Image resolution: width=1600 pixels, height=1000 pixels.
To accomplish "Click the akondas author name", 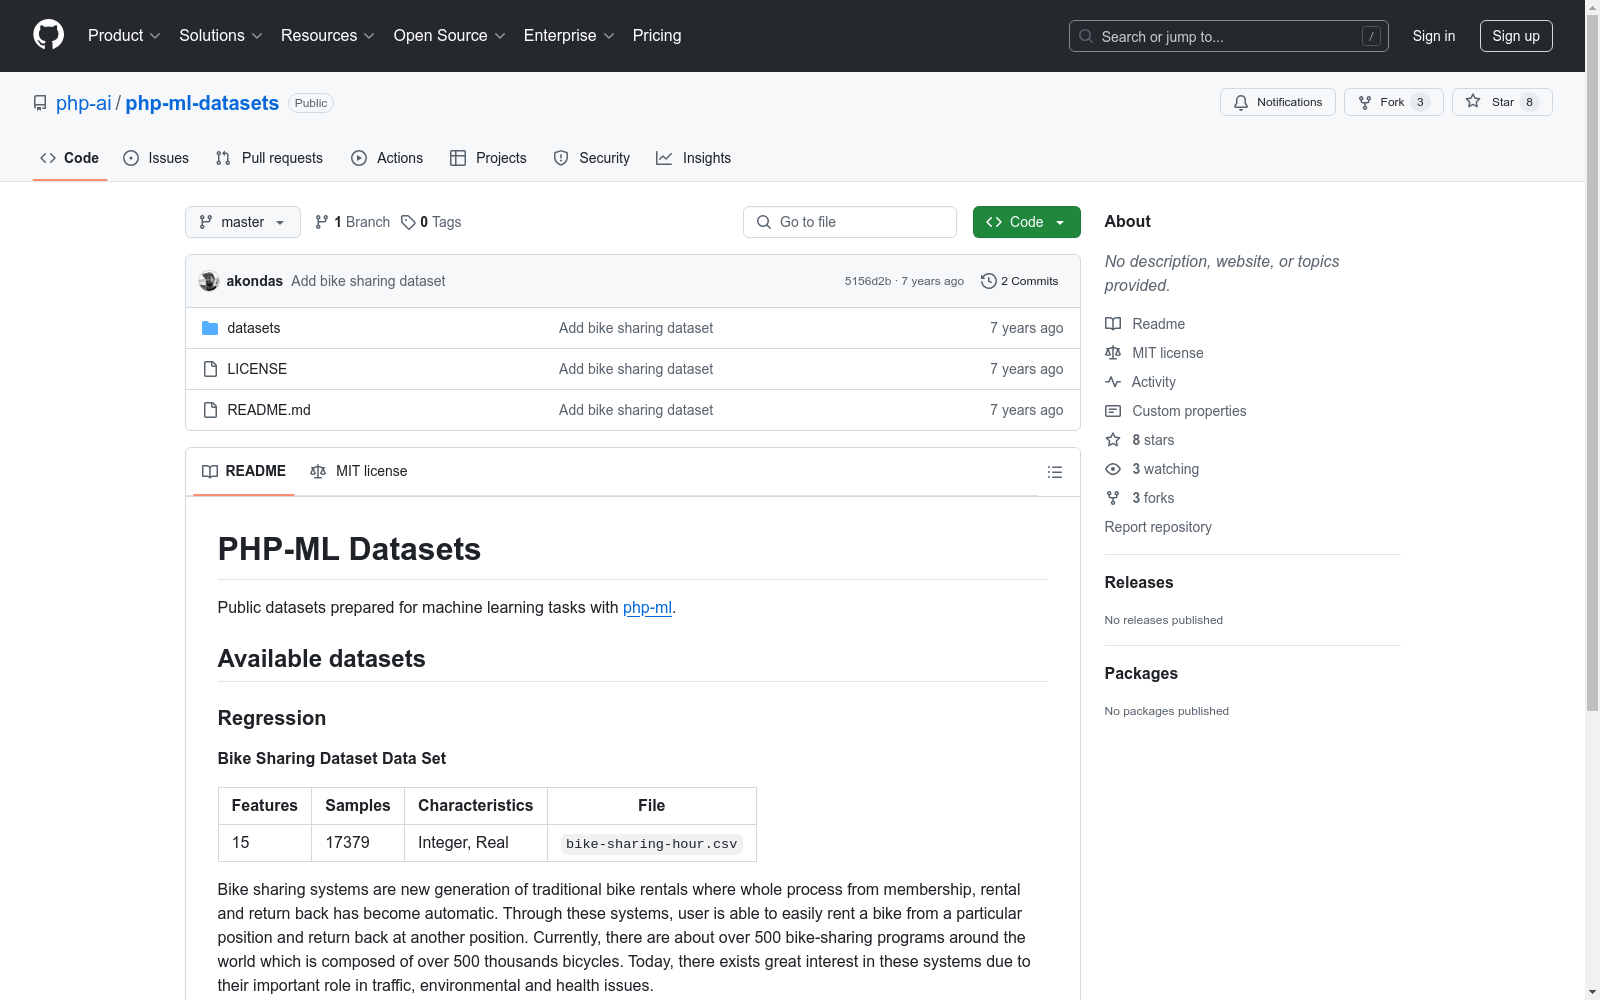I will pyautogui.click(x=255, y=281).
